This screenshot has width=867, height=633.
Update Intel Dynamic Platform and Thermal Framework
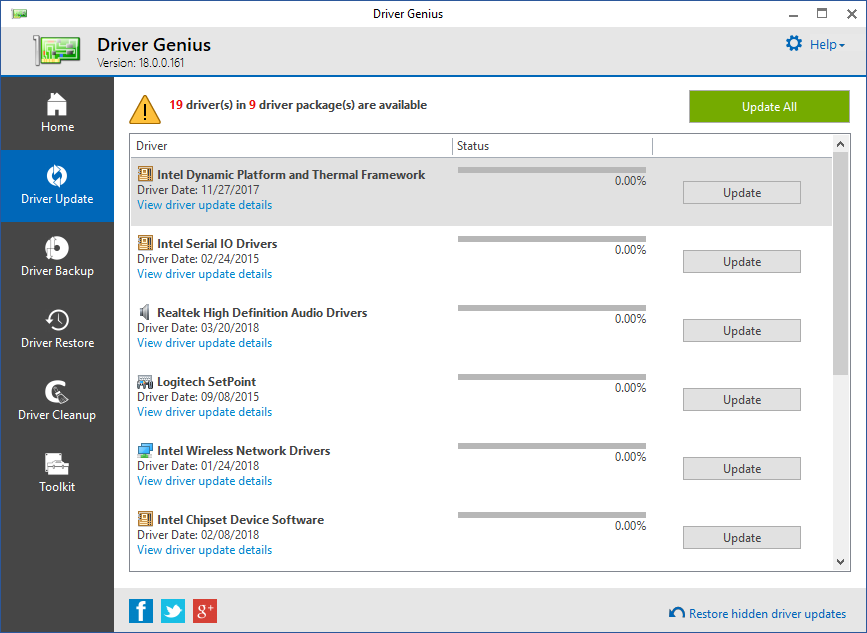pyautogui.click(x=741, y=192)
